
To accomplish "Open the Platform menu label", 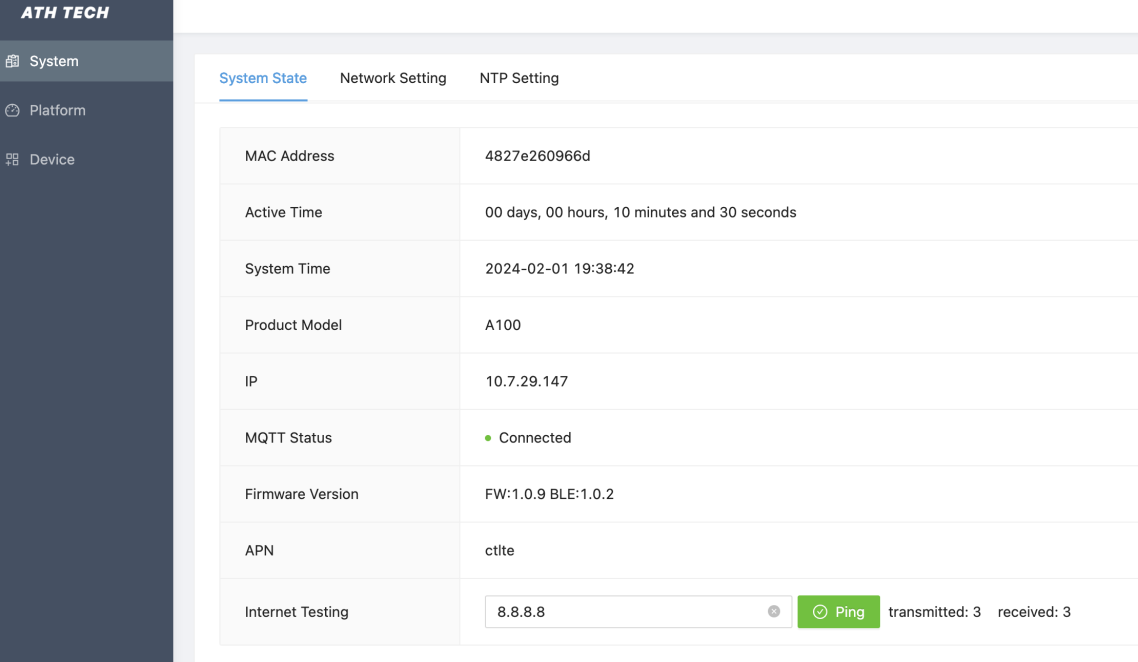I will (57, 110).
